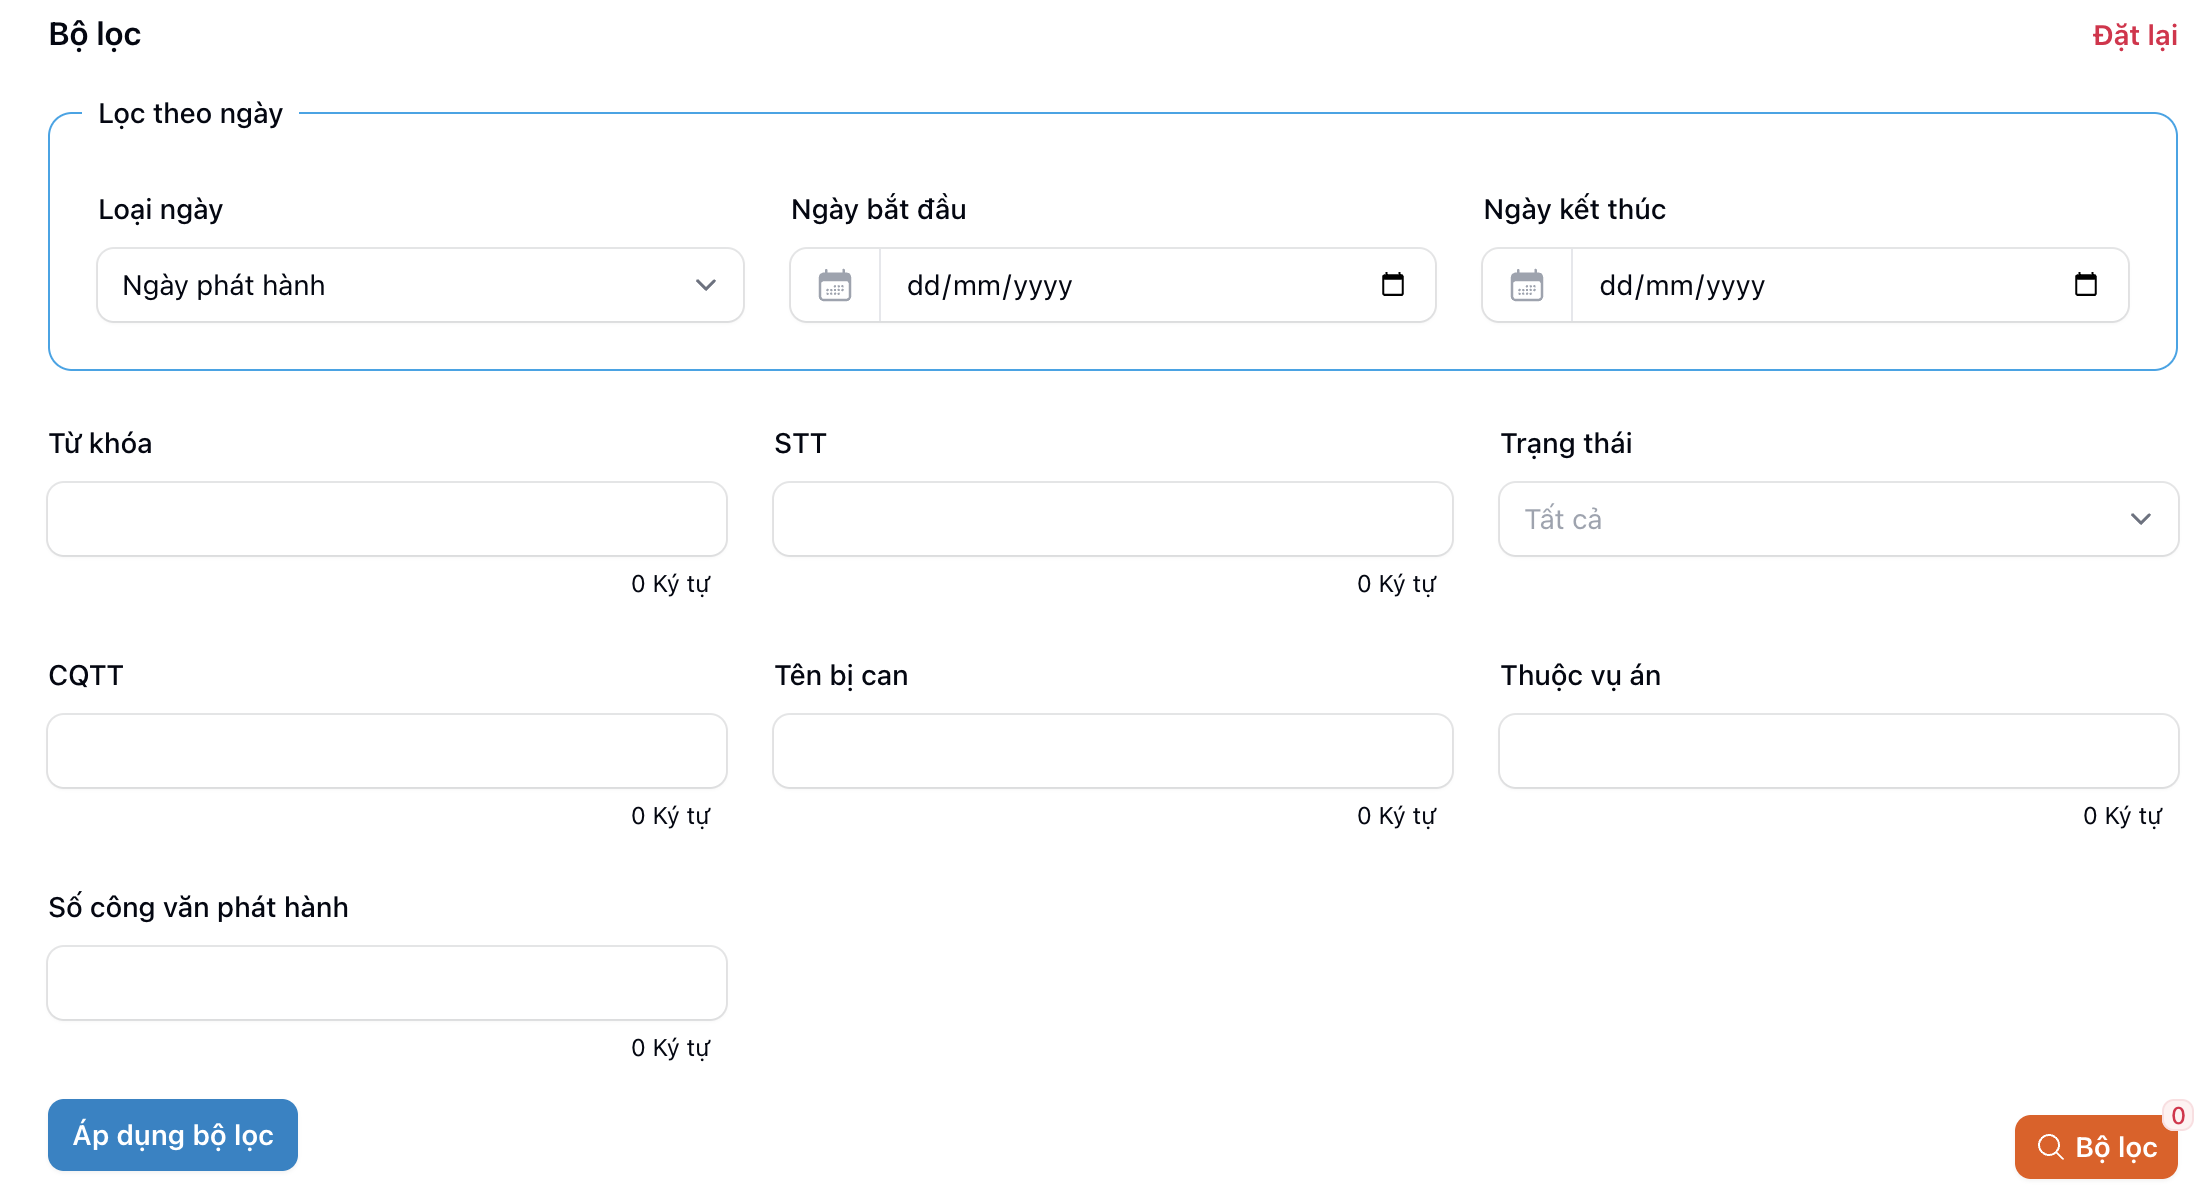Click the Tên bị can text field

(x=1112, y=751)
